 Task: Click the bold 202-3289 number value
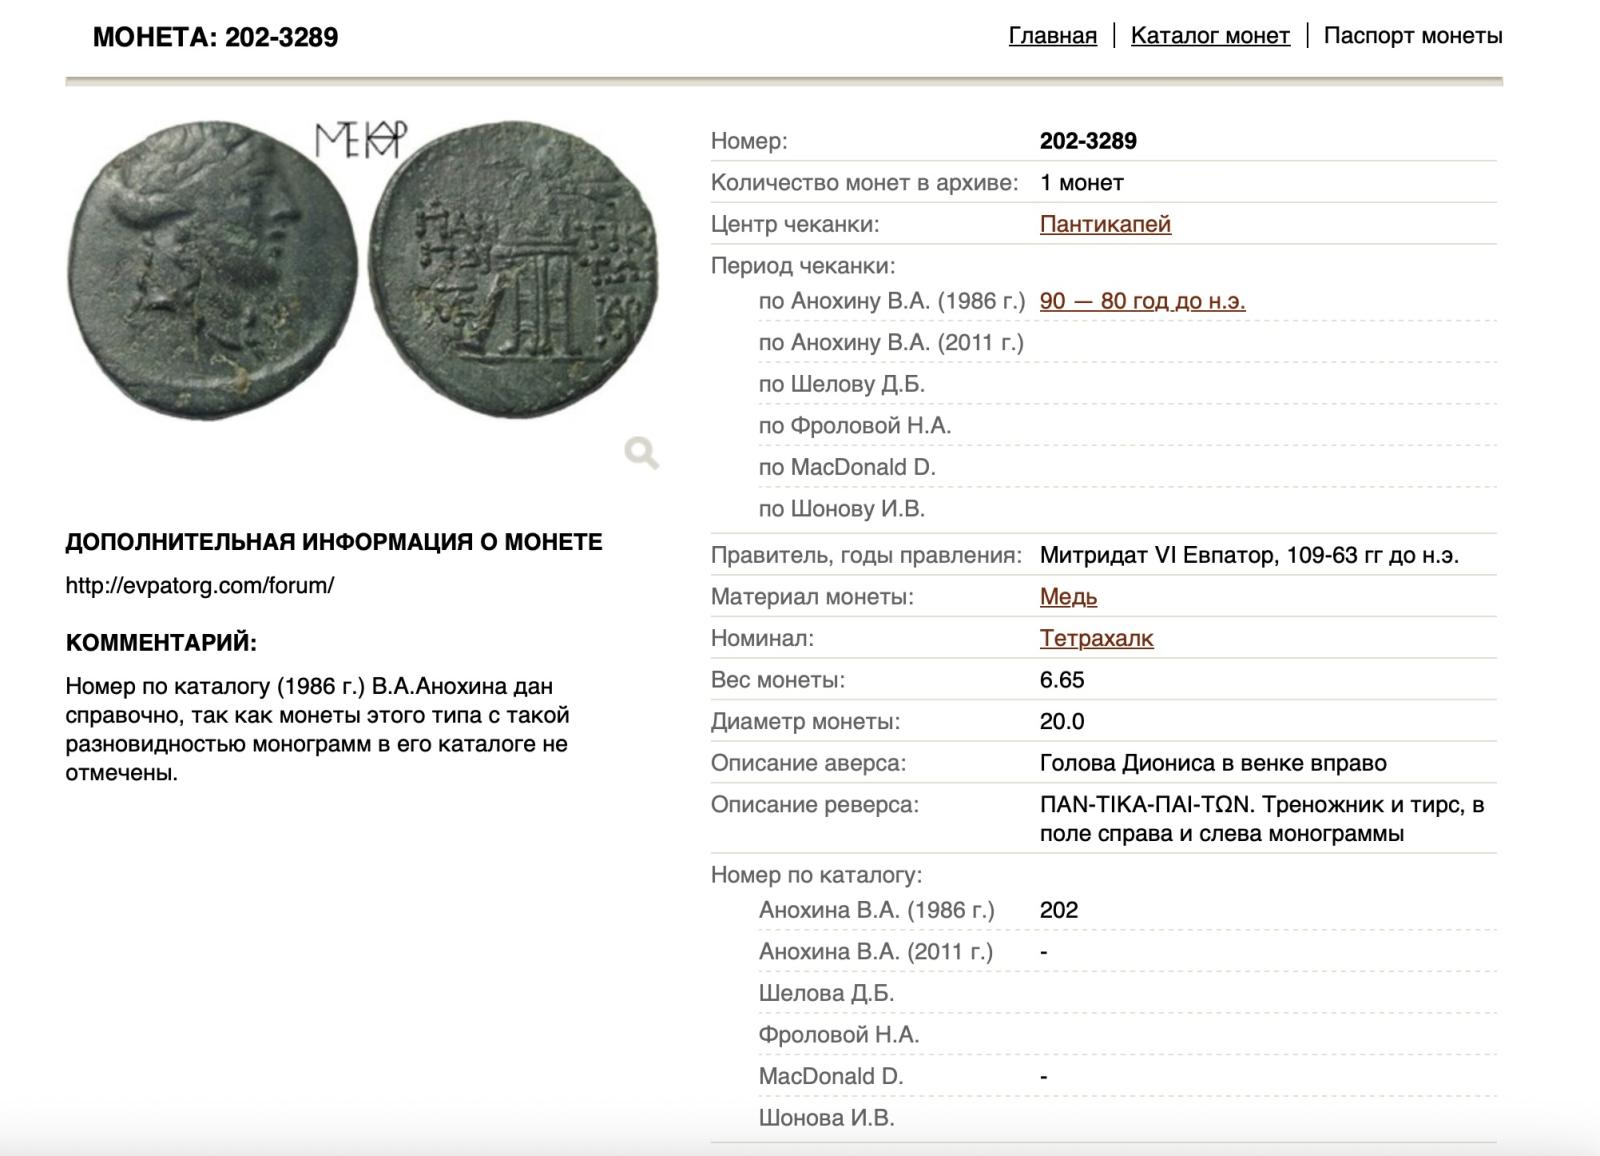pyautogui.click(x=1088, y=141)
